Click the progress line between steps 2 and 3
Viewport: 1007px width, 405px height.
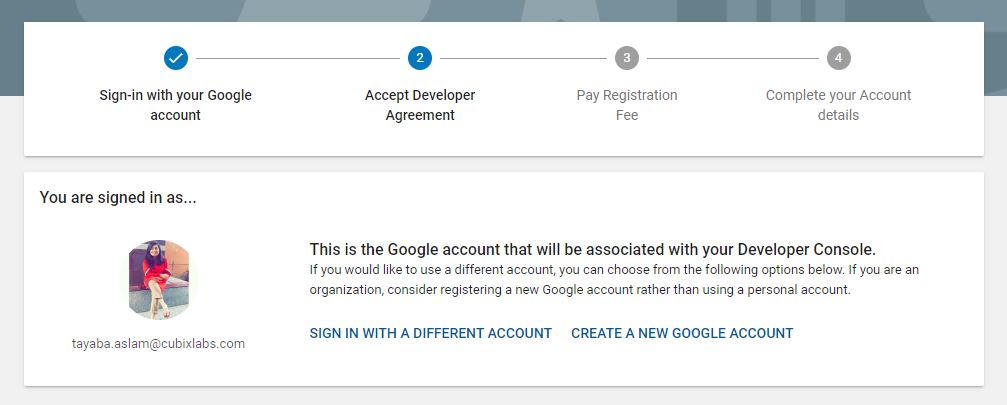tap(523, 58)
